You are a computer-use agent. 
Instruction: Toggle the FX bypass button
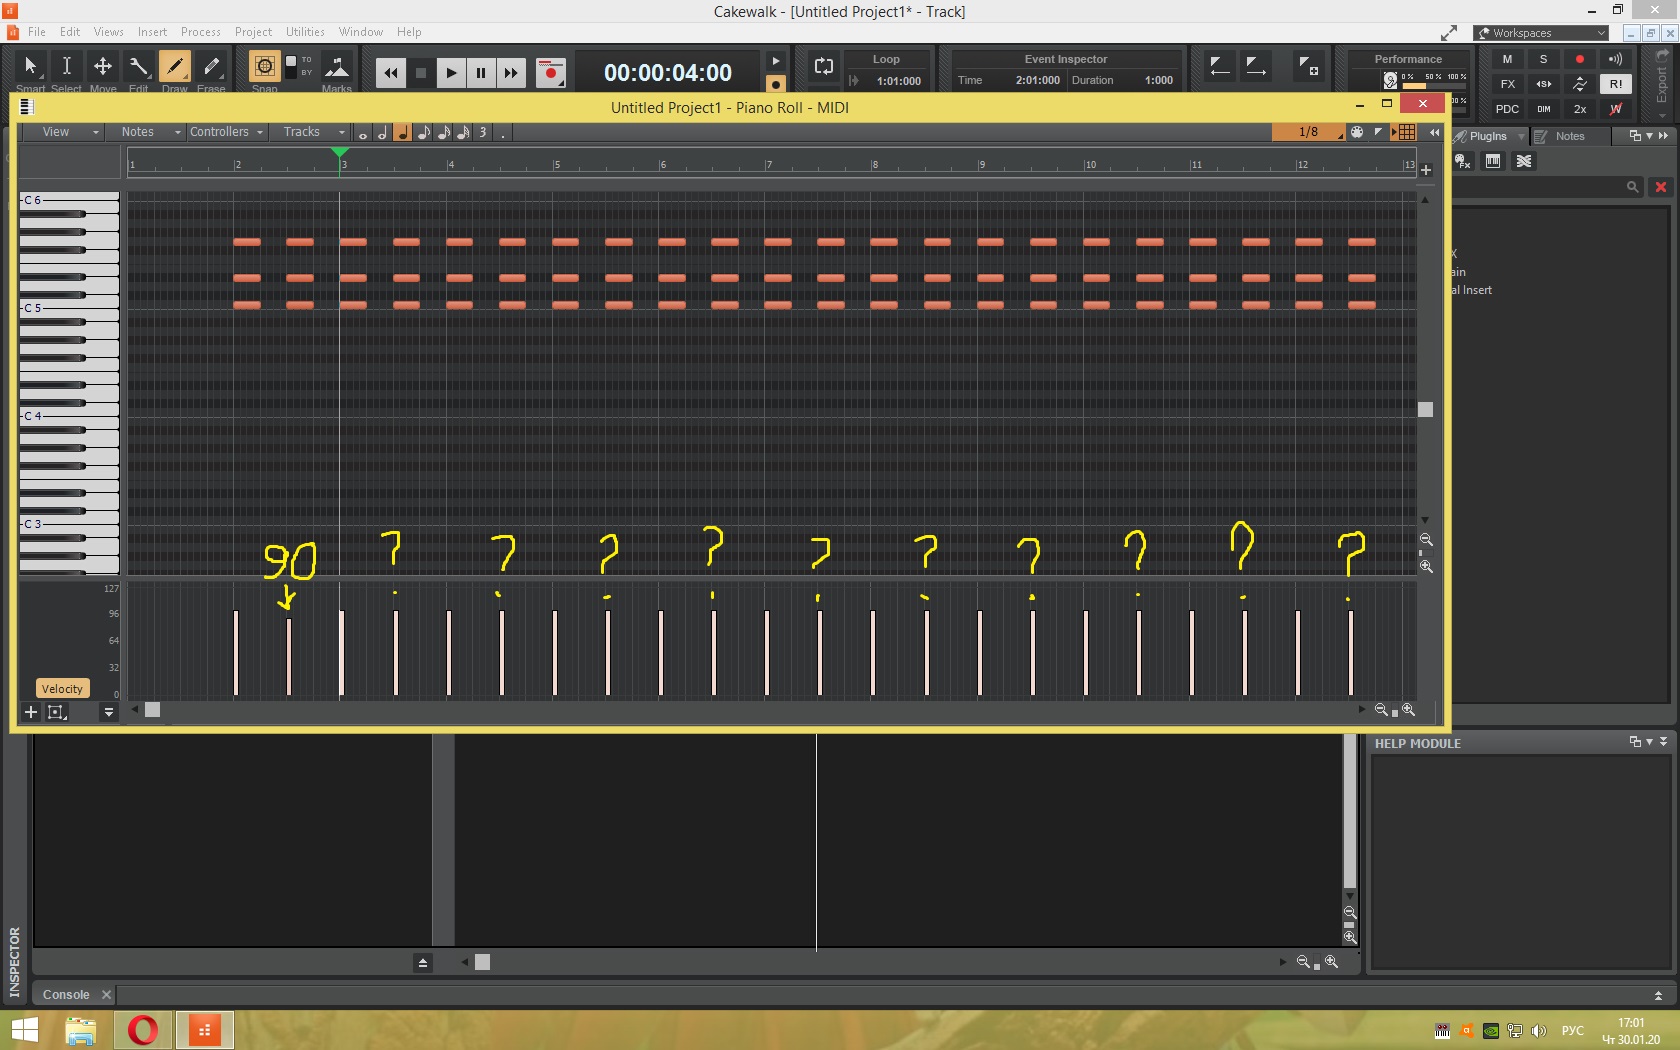pyautogui.click(x=1508, y=84)
